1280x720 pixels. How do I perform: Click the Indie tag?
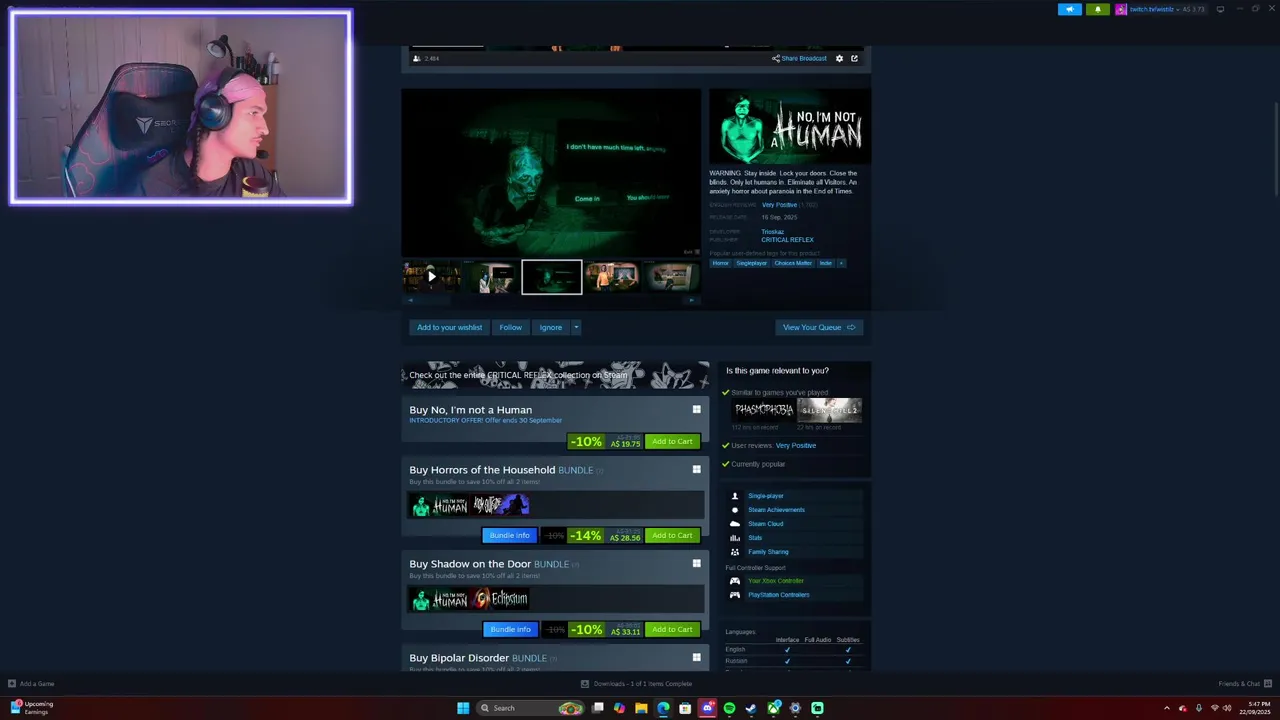[826, 263]
